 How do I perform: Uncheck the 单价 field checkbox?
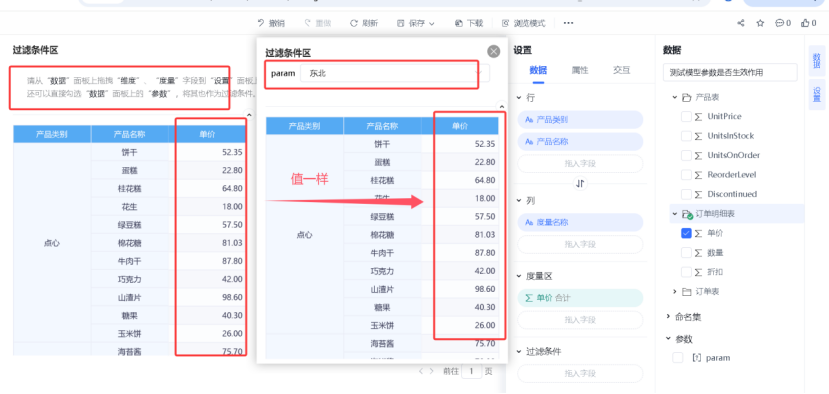[x=686, y=233]
